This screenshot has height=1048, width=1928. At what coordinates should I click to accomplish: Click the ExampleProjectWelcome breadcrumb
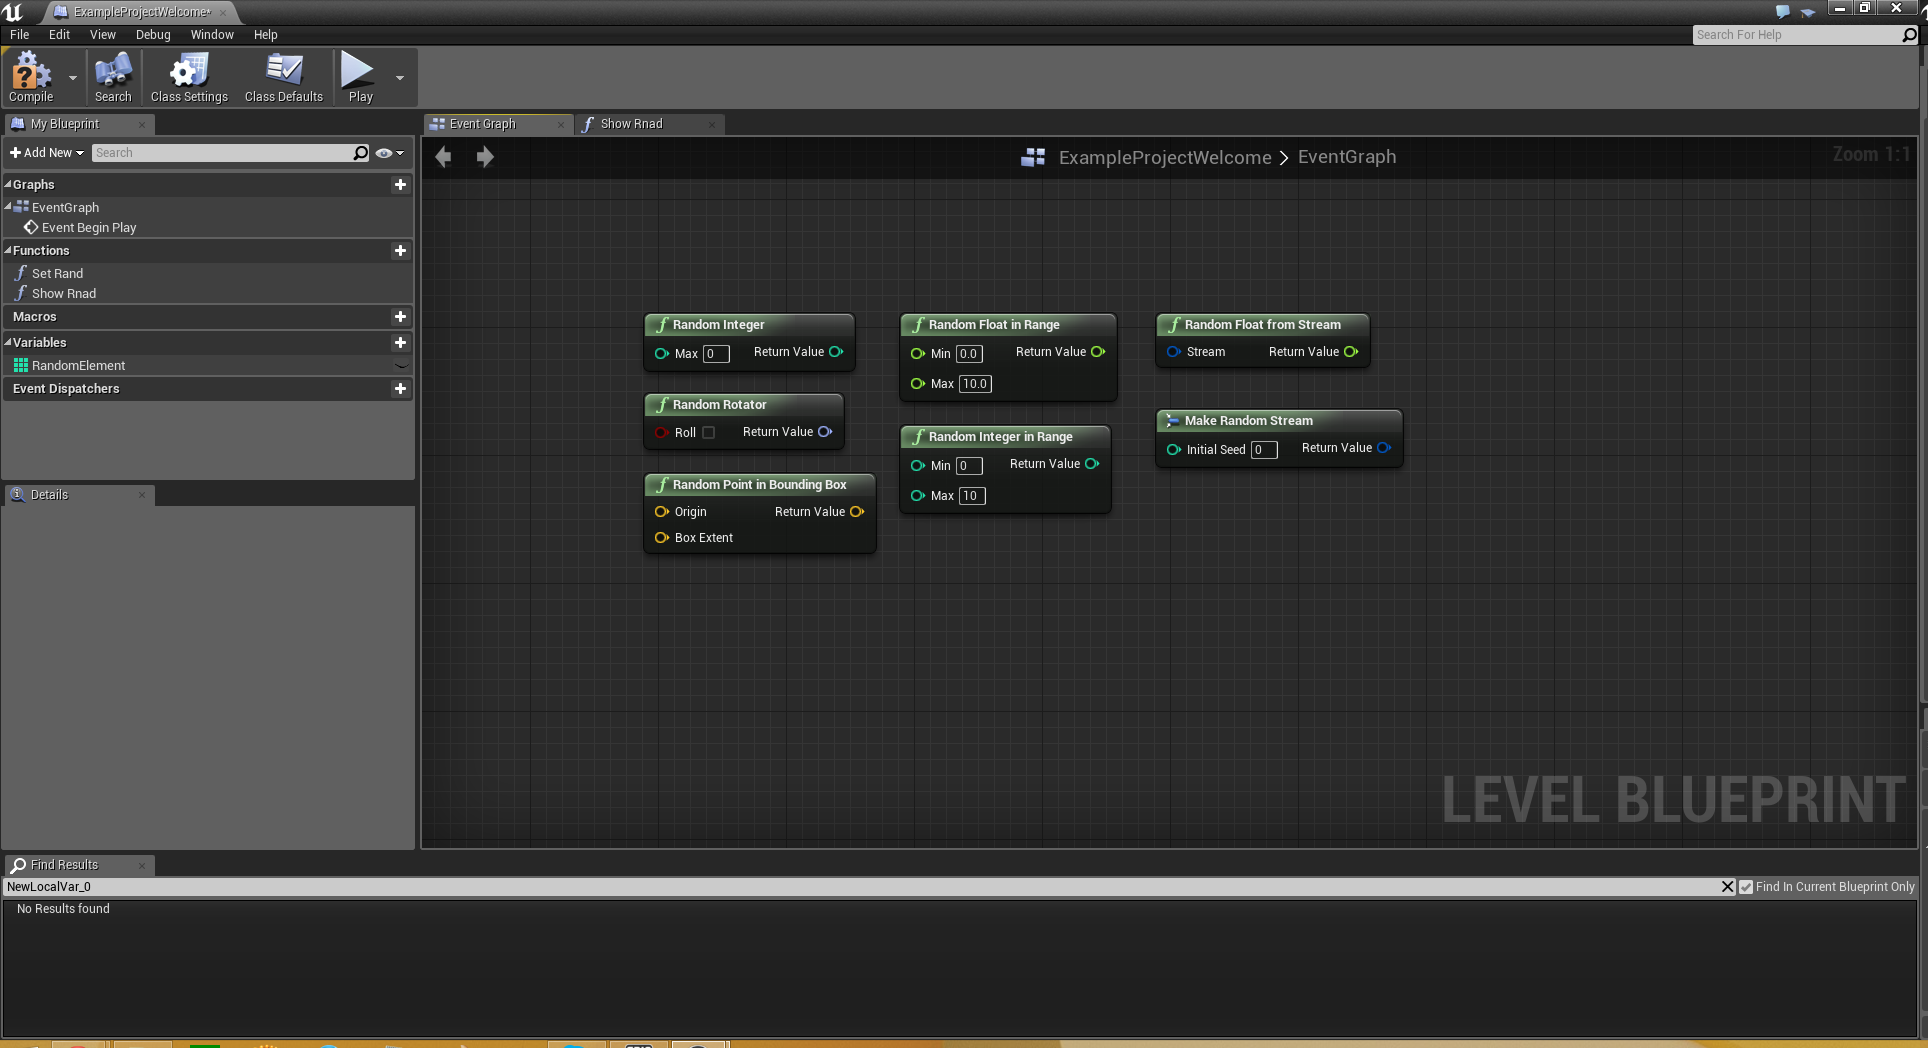[x=1165, y=158]
